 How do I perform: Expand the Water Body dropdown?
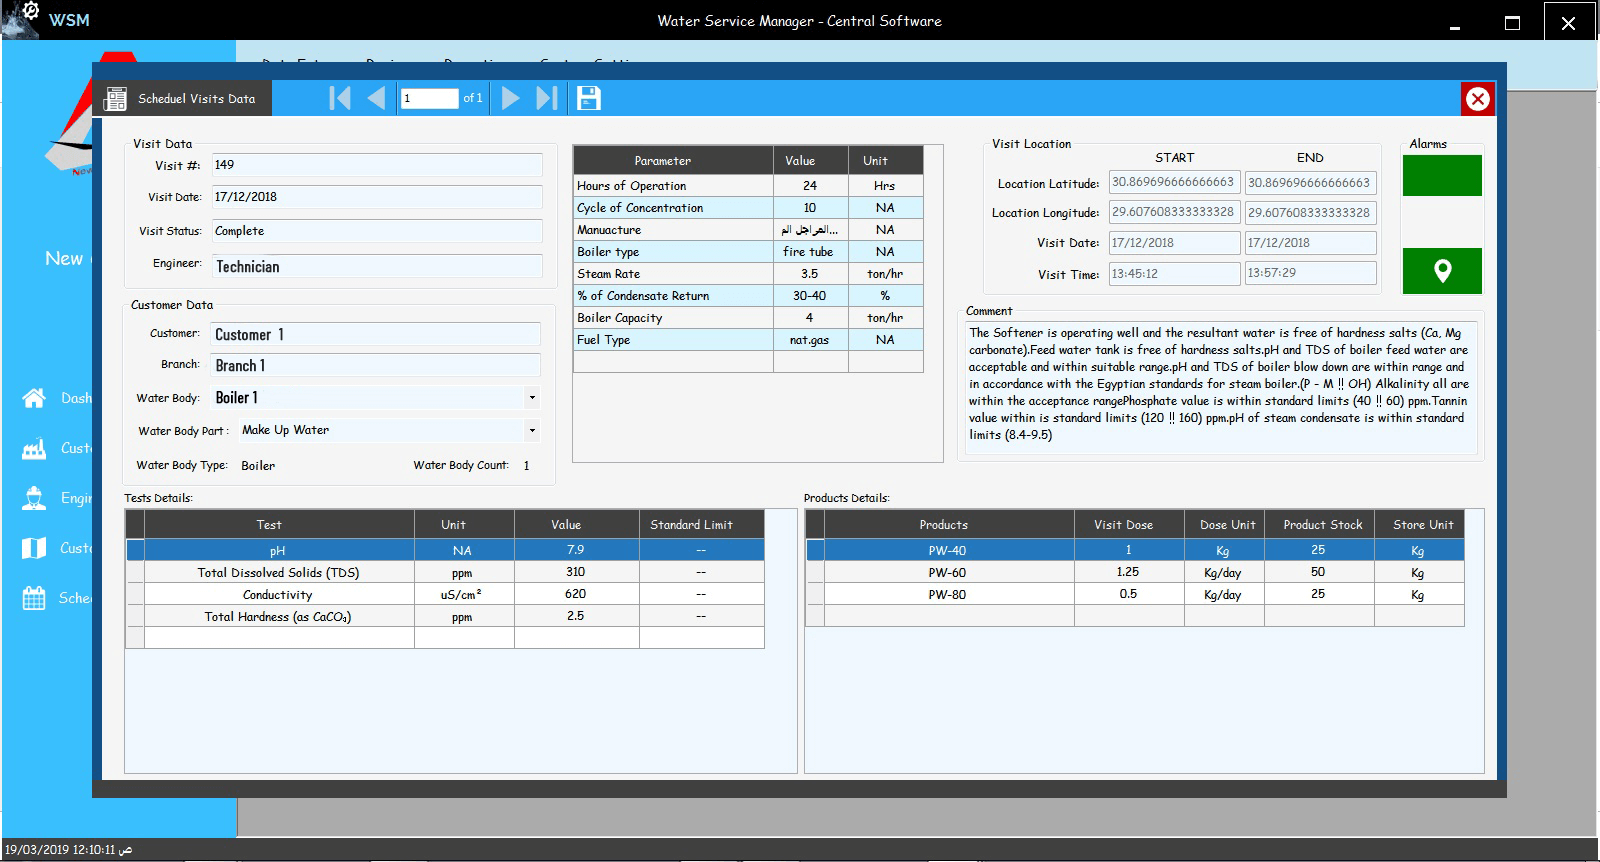(x=532, y=398)
